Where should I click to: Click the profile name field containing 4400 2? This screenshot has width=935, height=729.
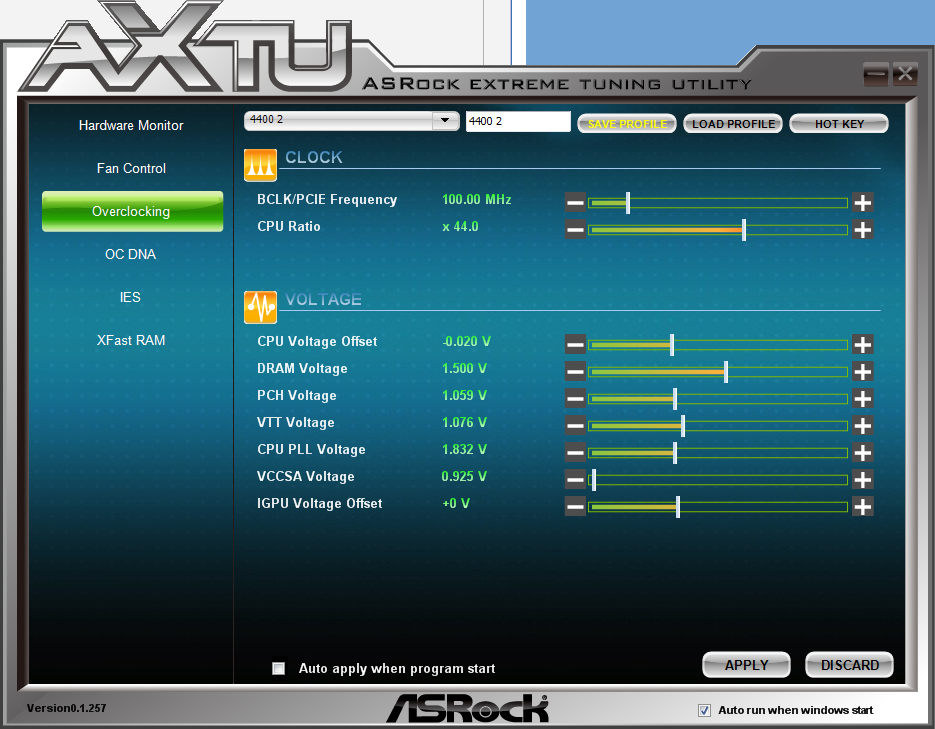click(x=518, y=121)
